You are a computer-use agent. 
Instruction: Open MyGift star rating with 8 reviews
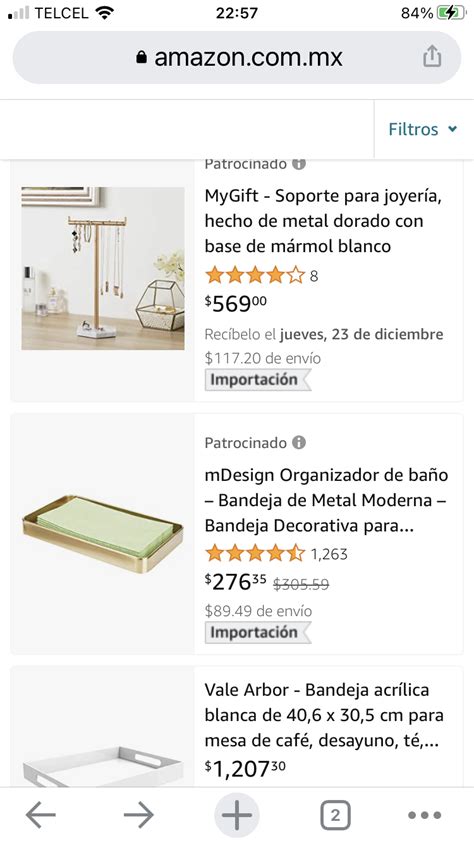(261, 276)
